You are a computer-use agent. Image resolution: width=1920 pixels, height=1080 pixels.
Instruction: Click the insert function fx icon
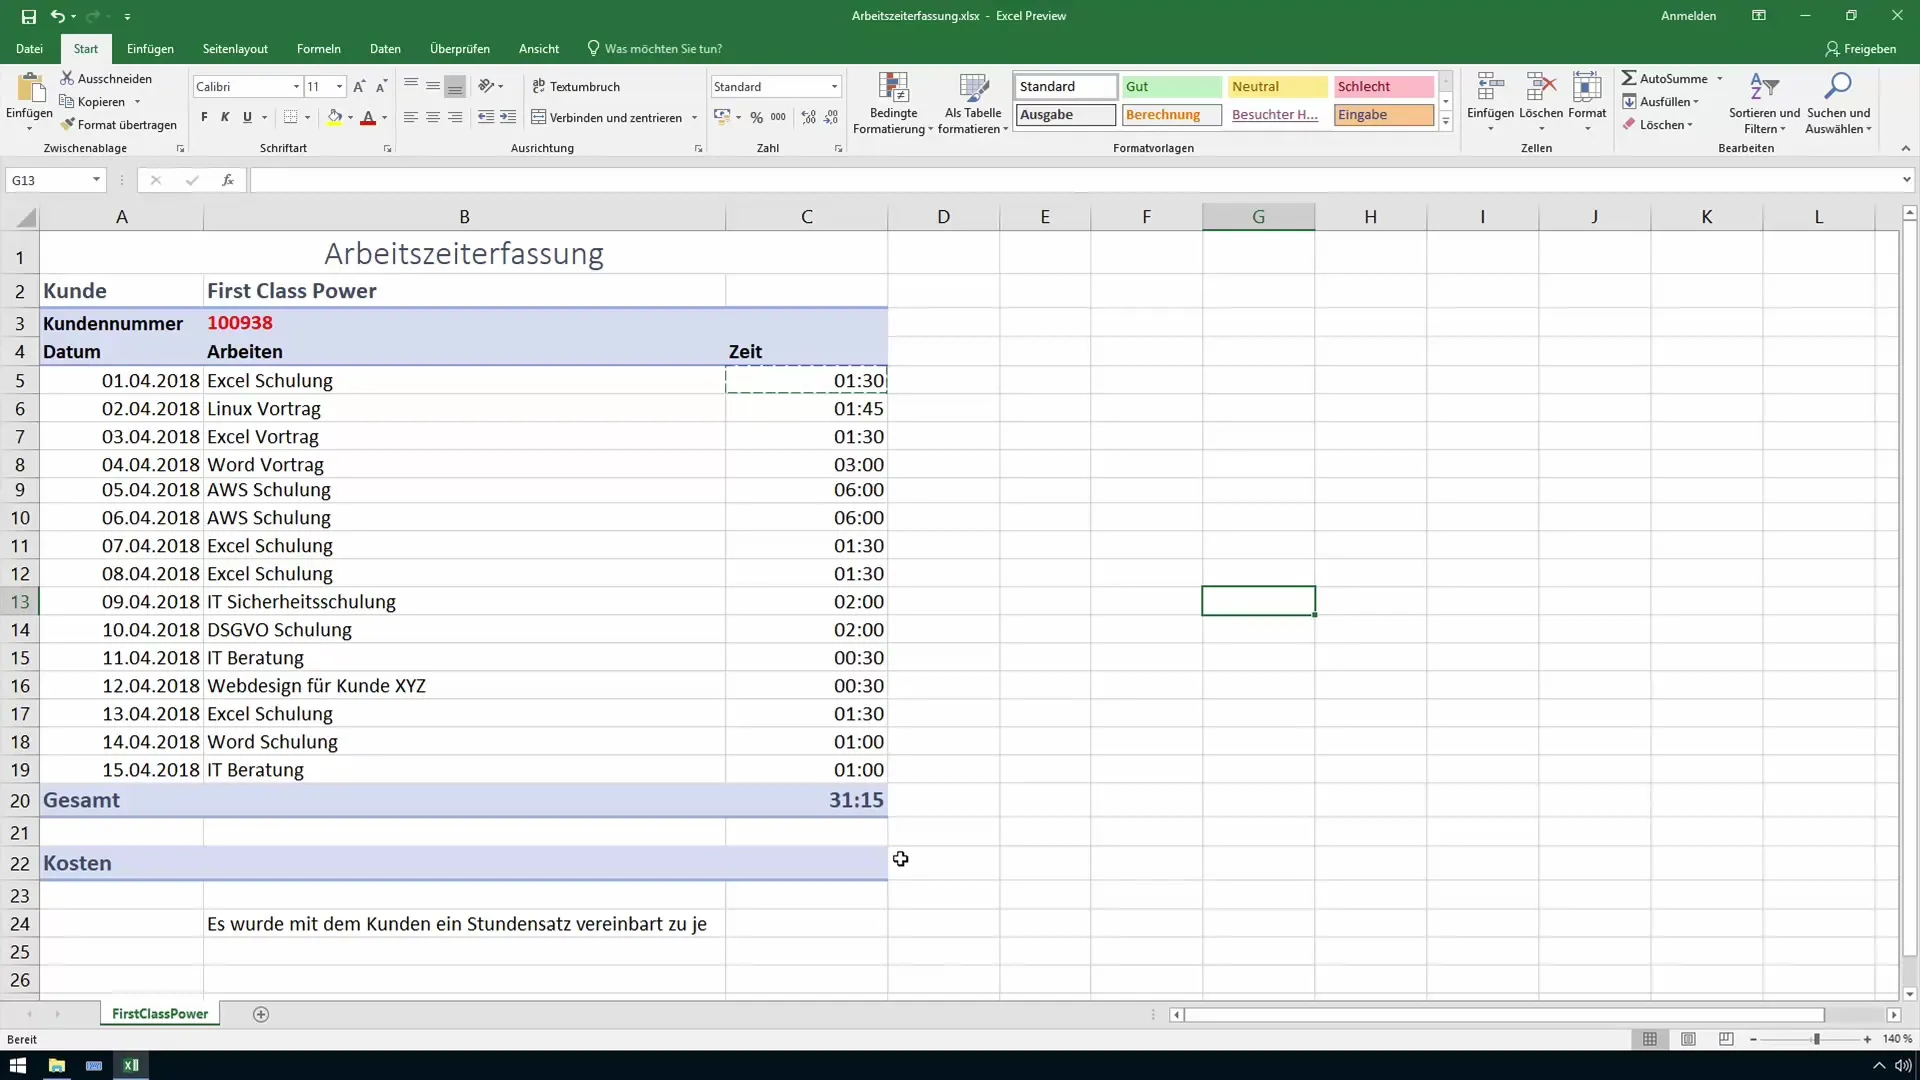pyautogui.click(x=228, y=180)
